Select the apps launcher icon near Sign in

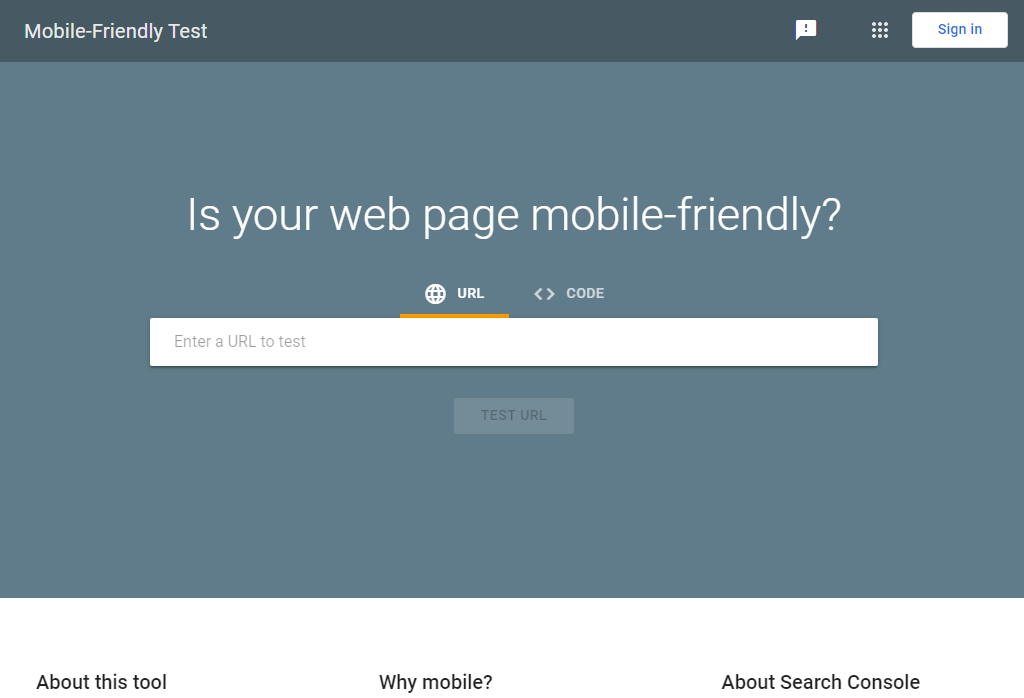click(880, 30)
